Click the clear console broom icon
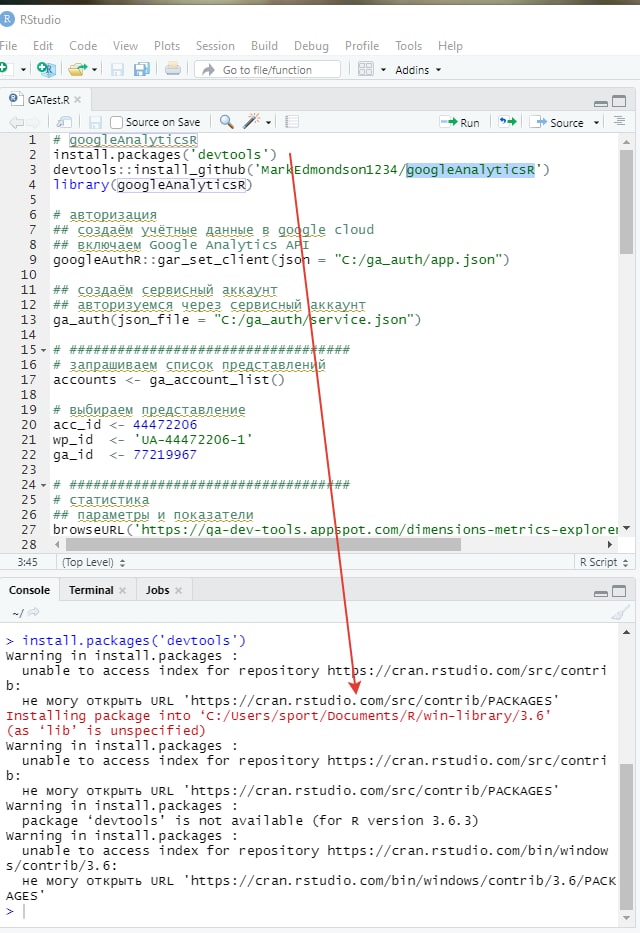640x933 pixels. coord(620,612)
